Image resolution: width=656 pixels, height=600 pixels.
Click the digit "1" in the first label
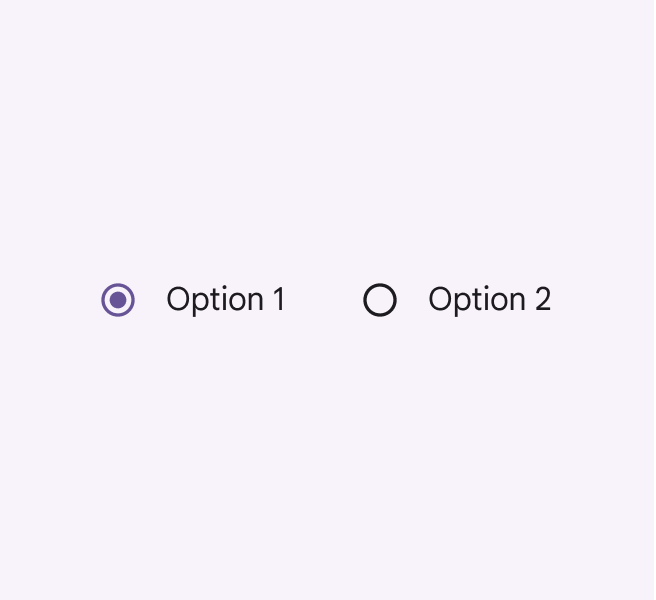pos(278,299)
